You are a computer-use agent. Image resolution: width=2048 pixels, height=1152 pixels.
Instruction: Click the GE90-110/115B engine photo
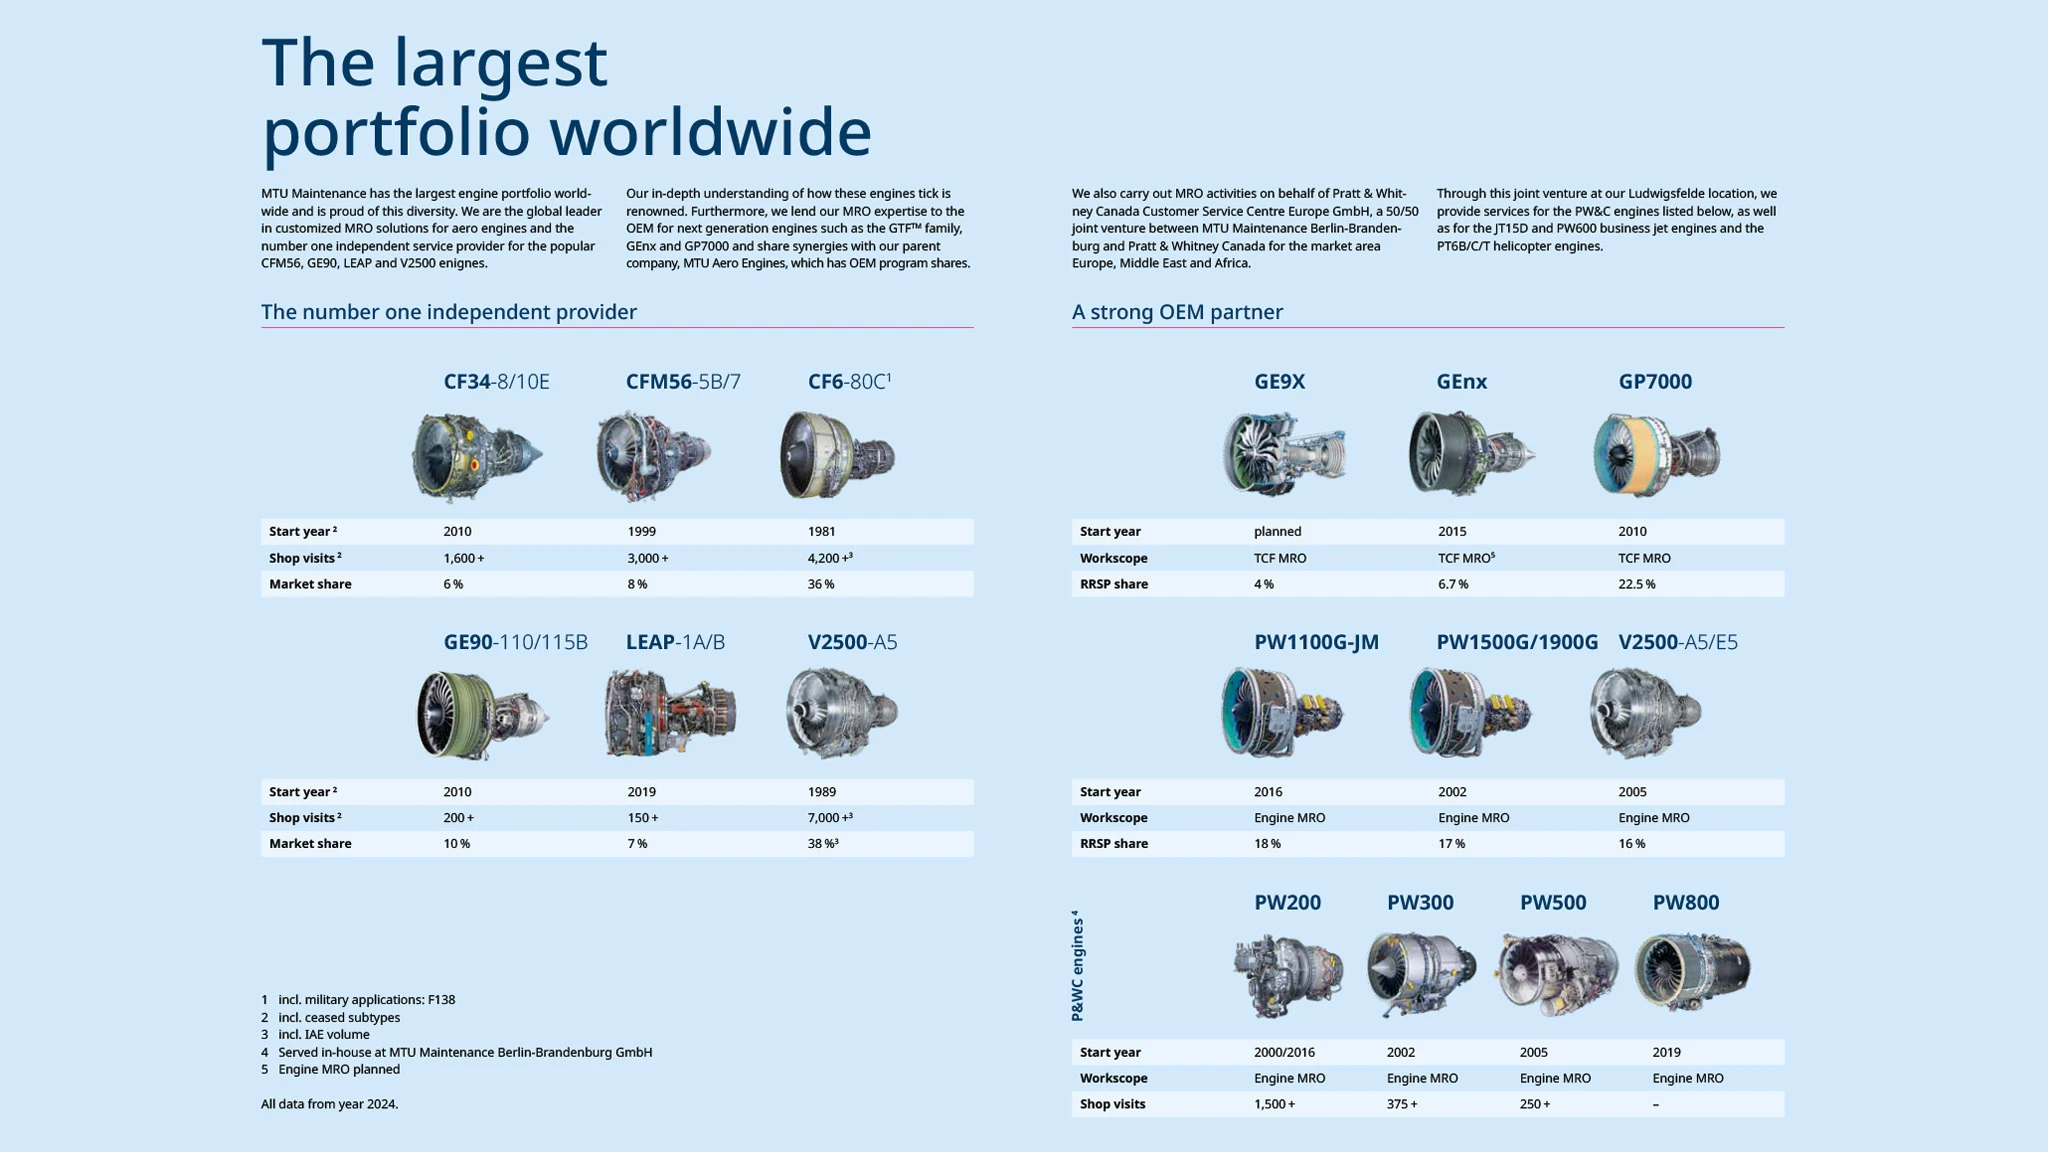[482, 716]
